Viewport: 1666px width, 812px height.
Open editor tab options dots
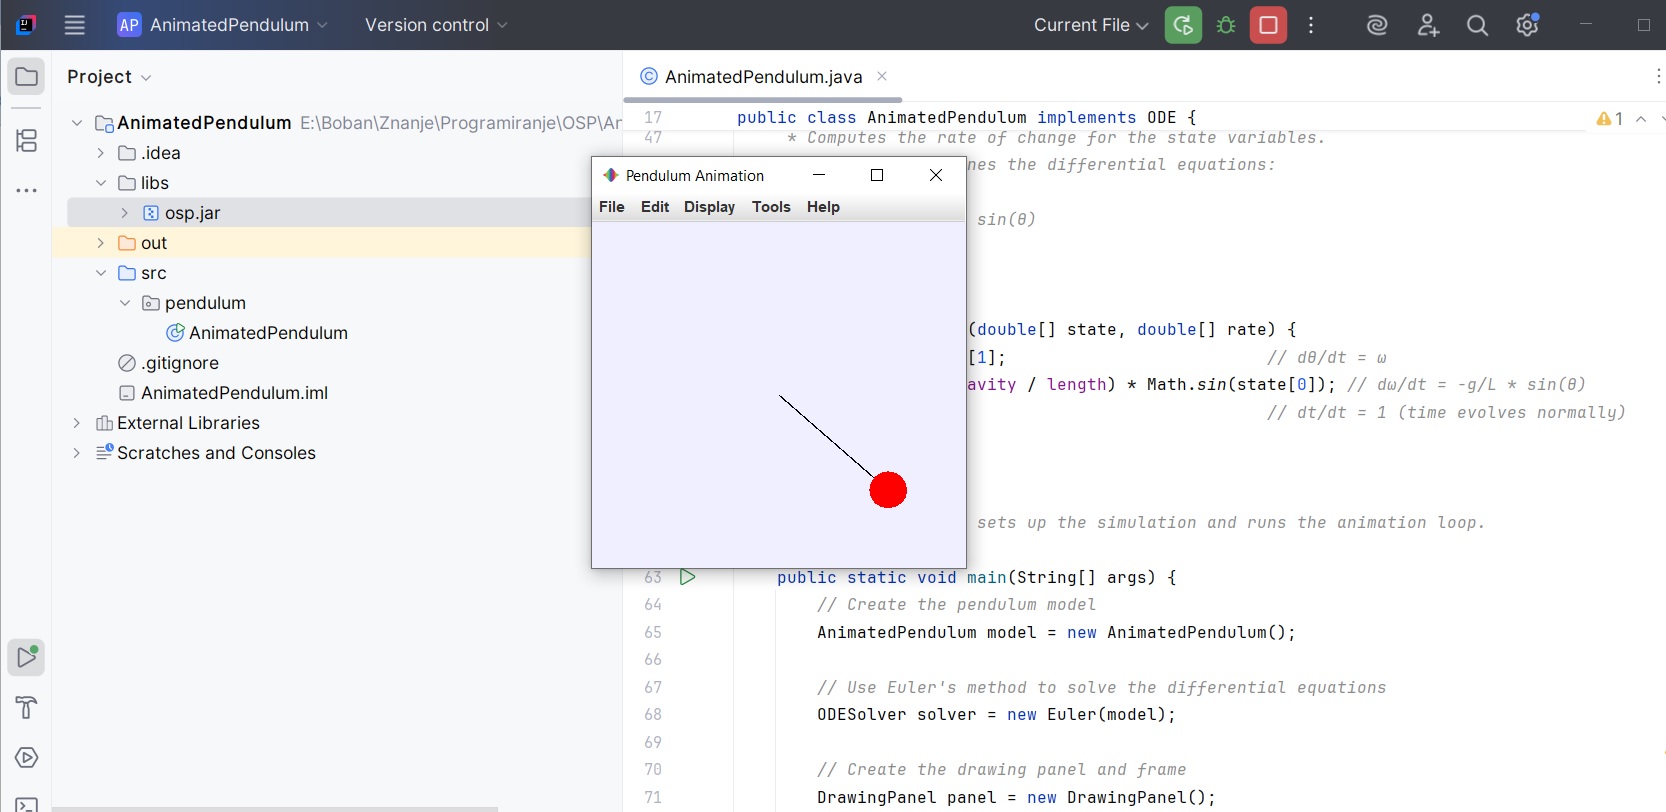[x=1657, y=77]
